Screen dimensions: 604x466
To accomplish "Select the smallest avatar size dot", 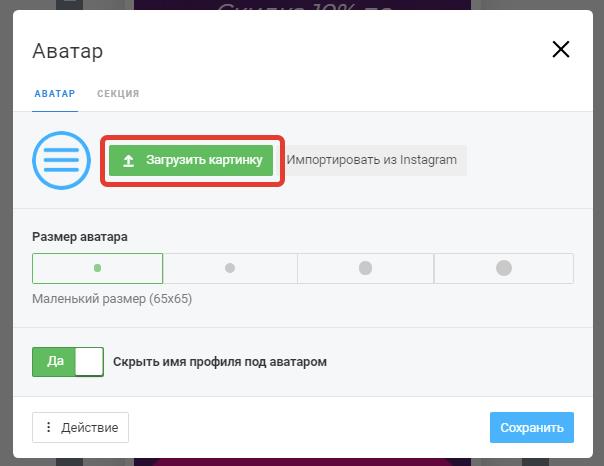I will coord(97,268).
